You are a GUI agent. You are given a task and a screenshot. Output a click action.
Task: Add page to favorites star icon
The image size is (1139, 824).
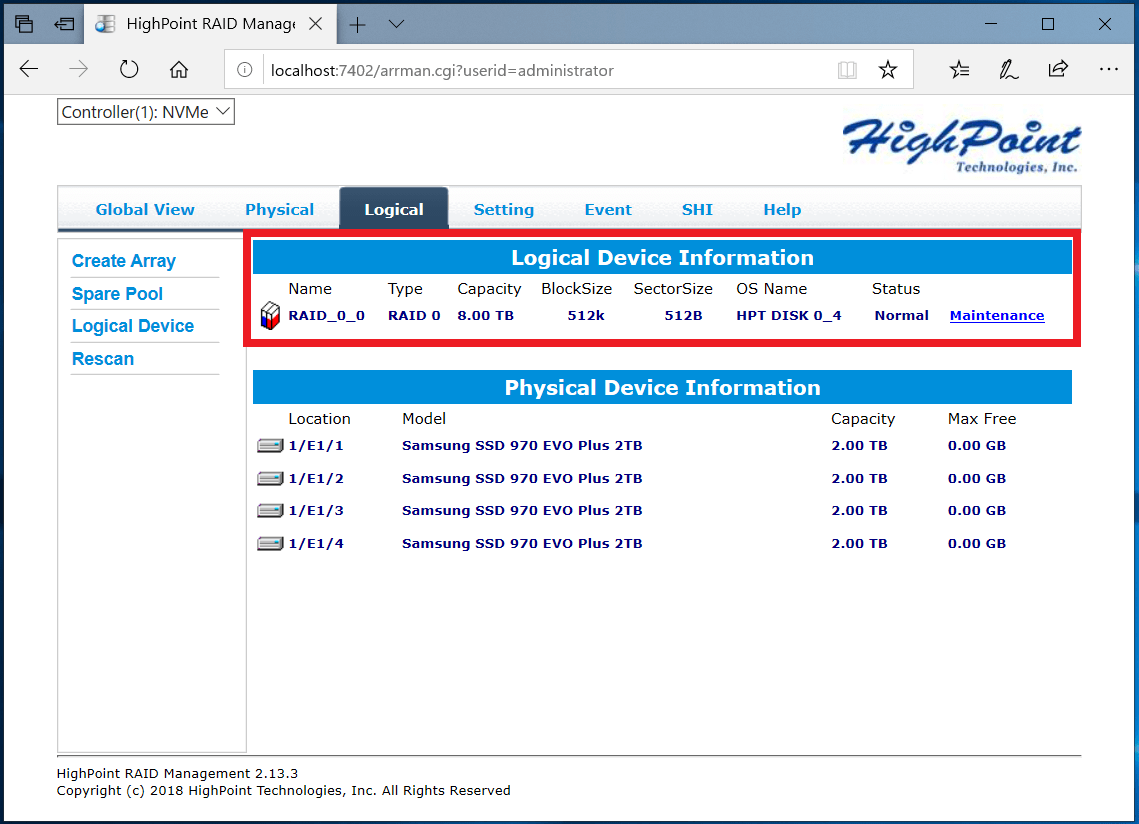pyautogui.click(x=888, y=70)
